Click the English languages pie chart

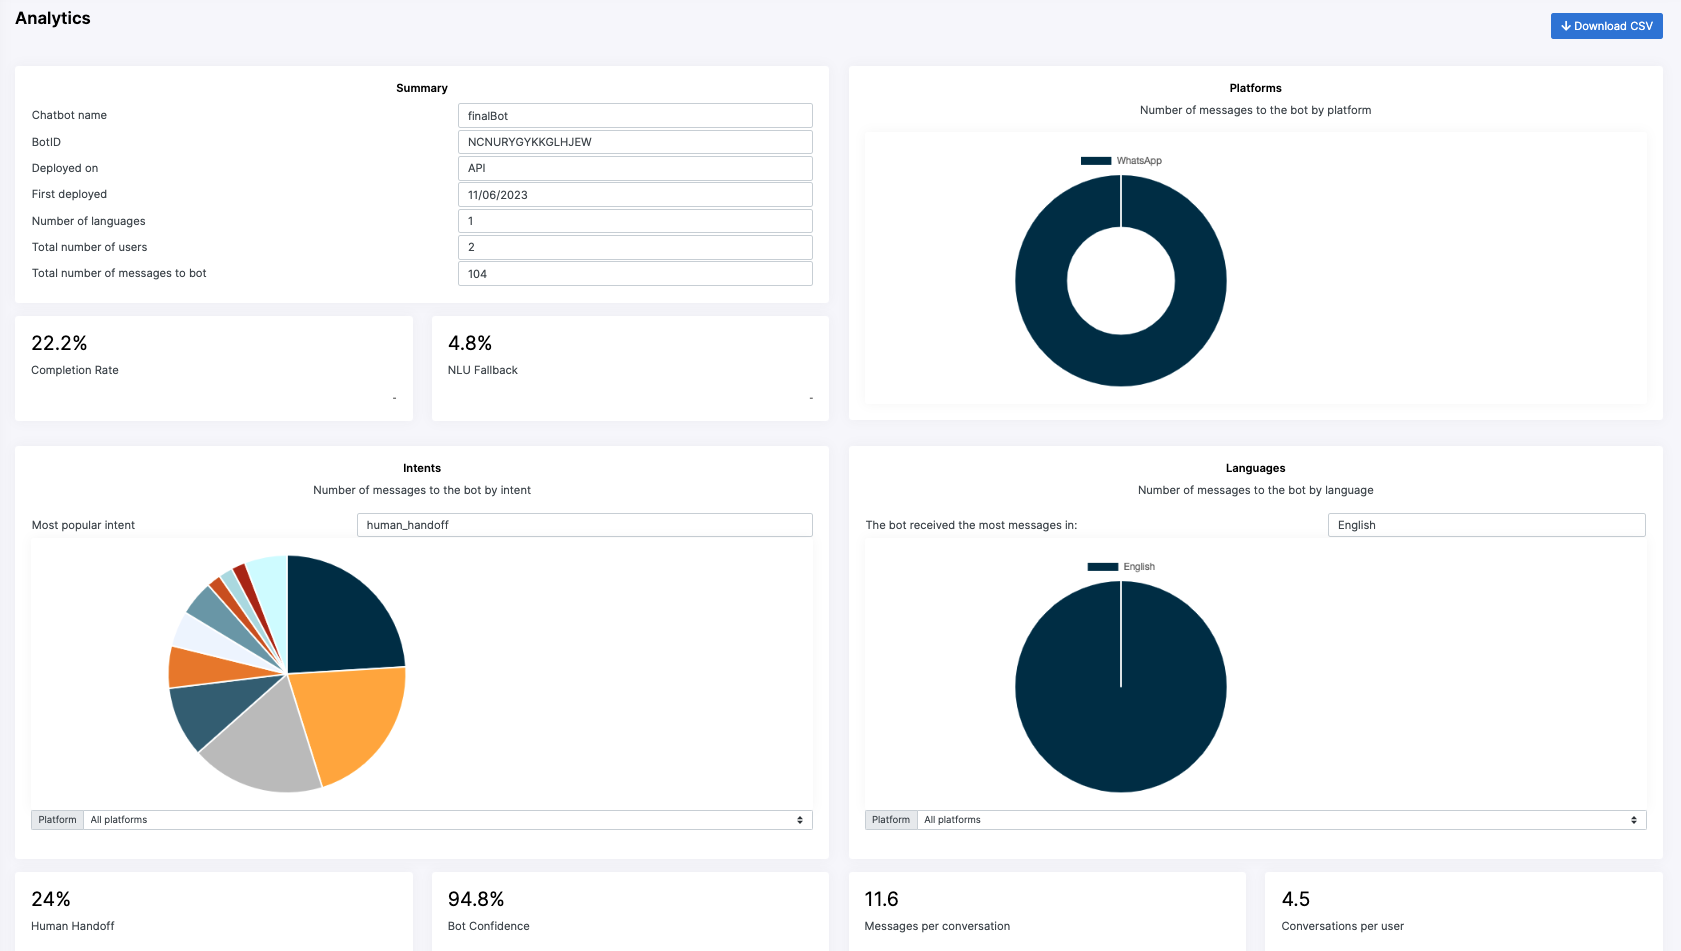(1121, 687)
